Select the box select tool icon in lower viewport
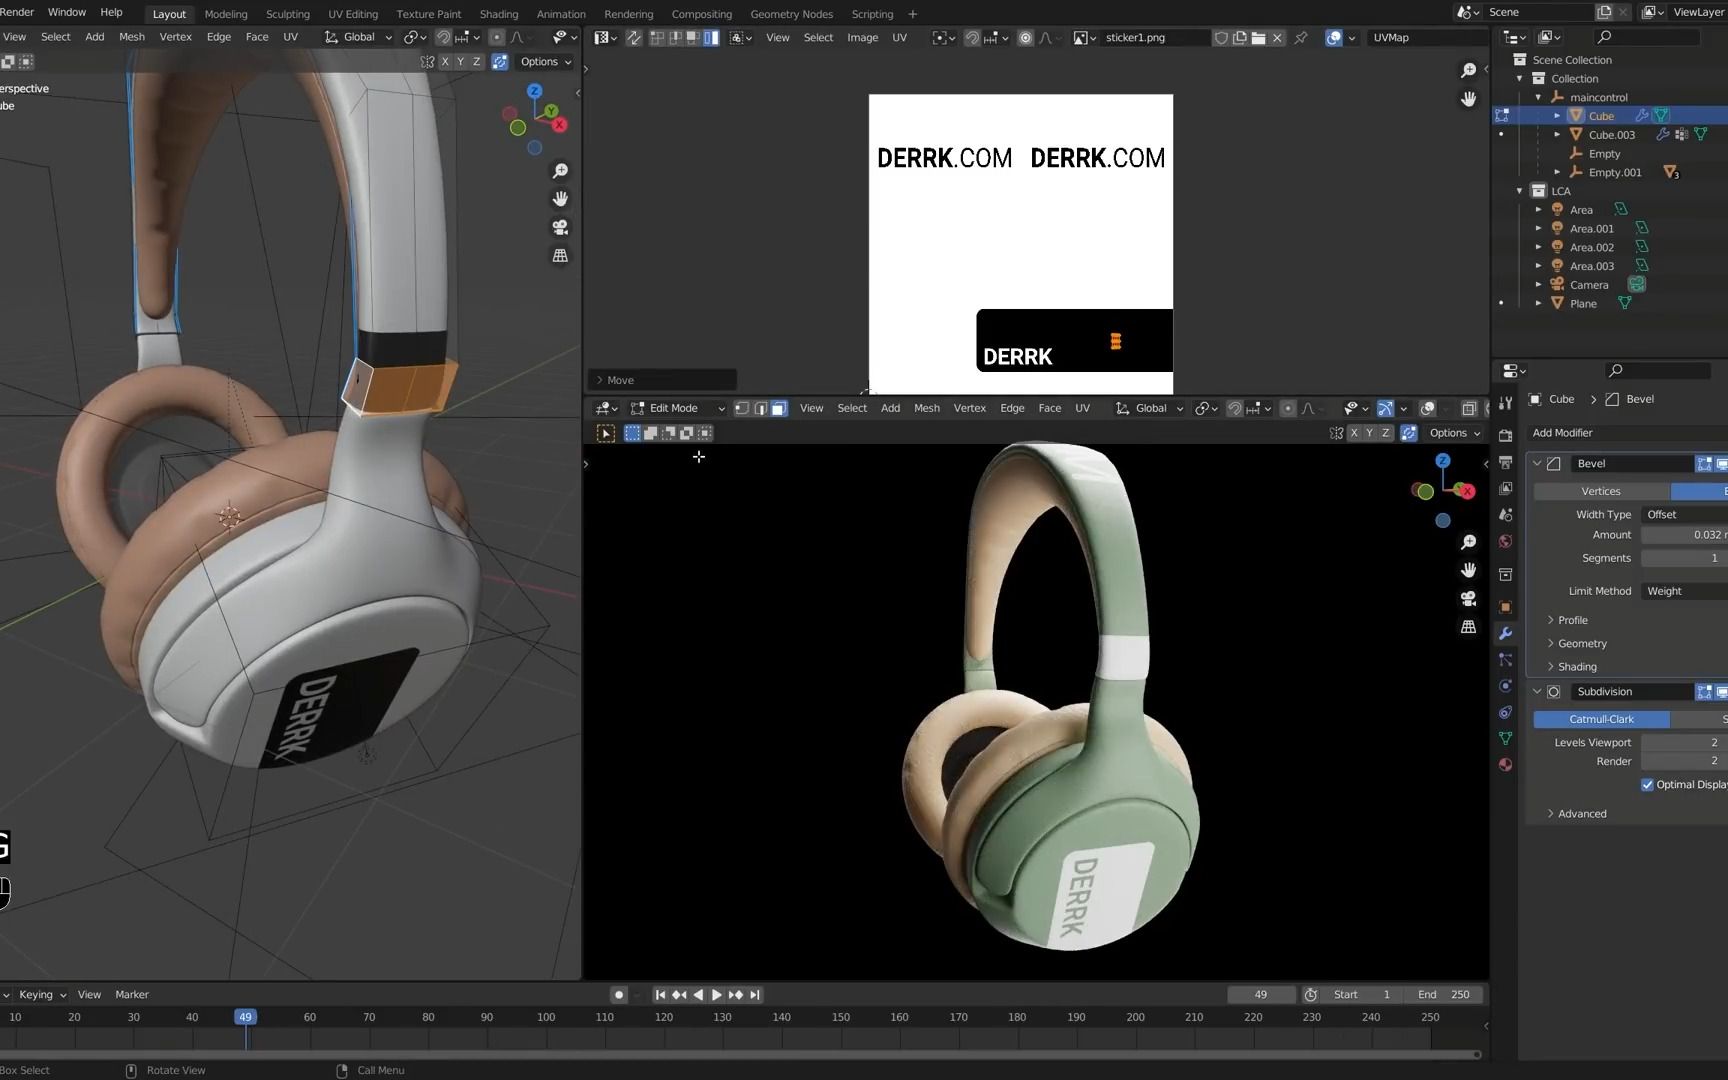Viewport: 1728px width, 1080px height. pyautogui.click(x=606, y=433)
